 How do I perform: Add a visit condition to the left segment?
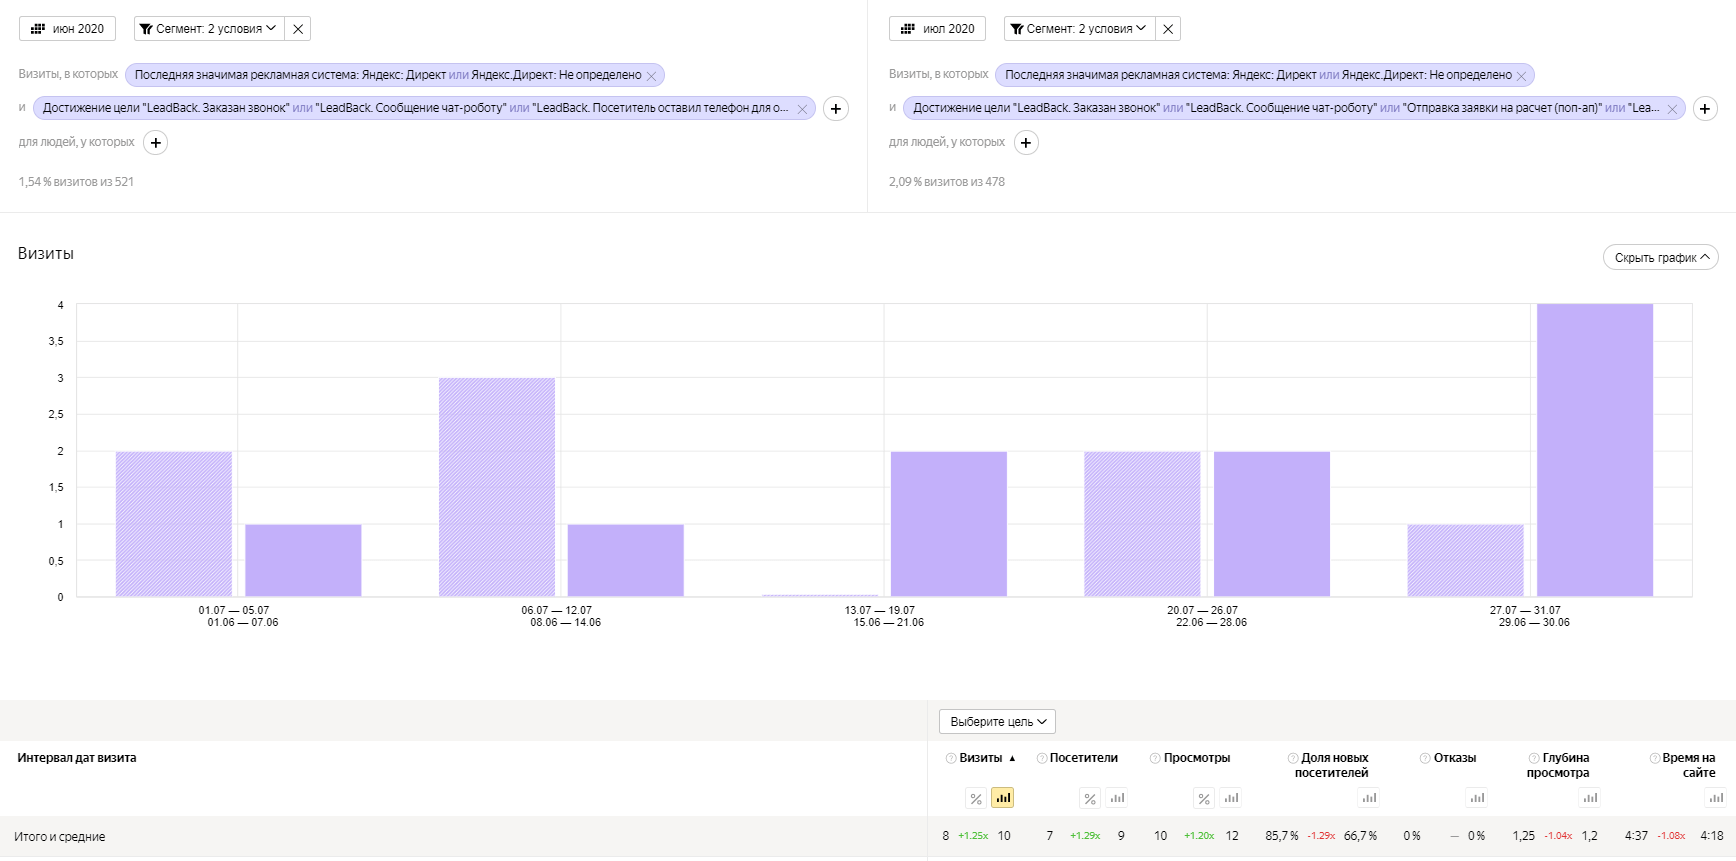click(836, 108)
